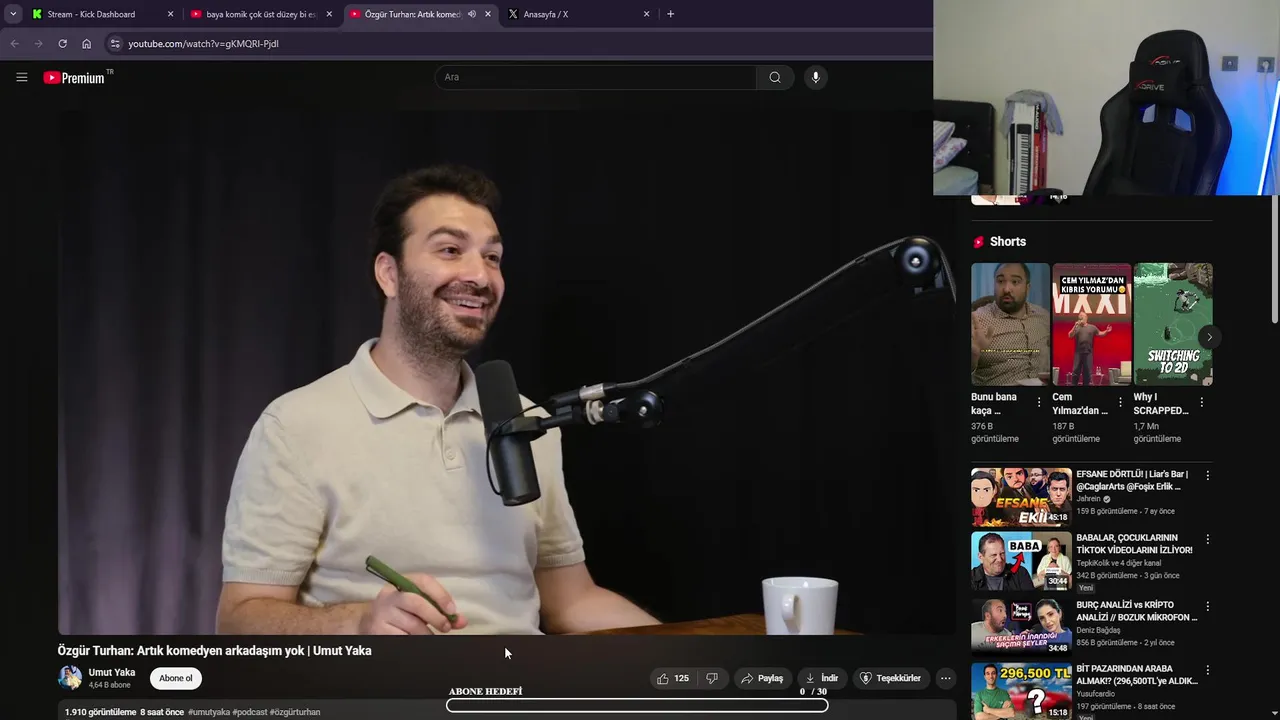Open options for Cem Yılmaz'dan Short
Image resolution: width=1280 pixels, height=720 pixels.
tap(1120, 402)
